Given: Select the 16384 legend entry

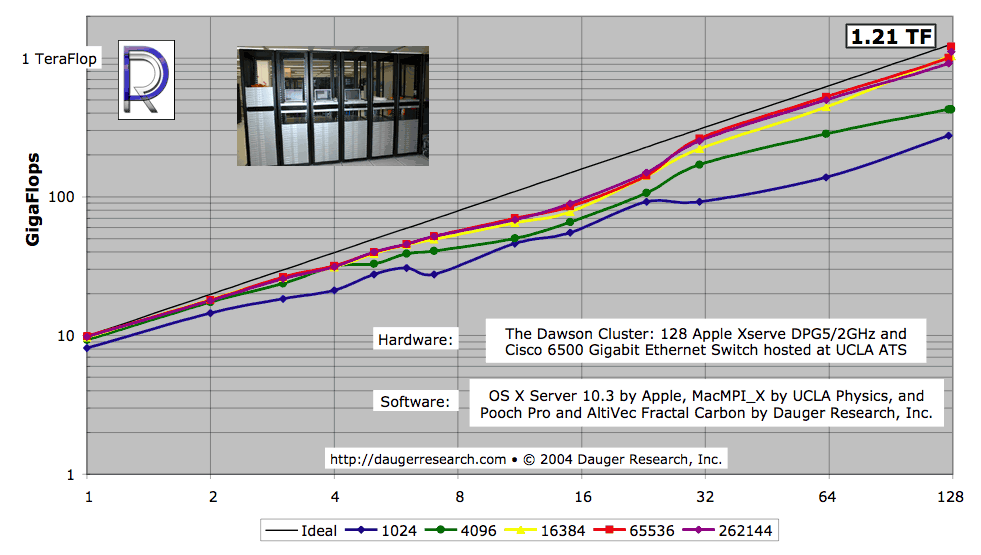Looking at the screenshot, I should point(544,531).
